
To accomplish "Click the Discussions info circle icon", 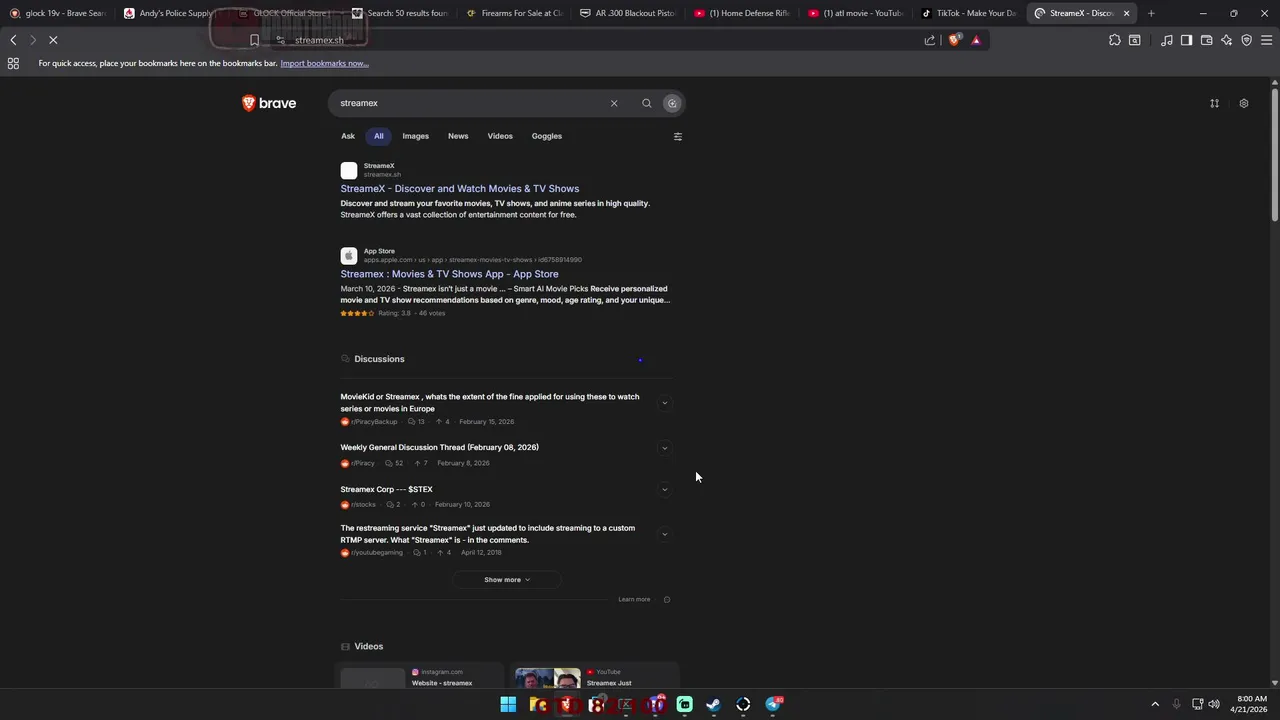I will coord(667,600).
